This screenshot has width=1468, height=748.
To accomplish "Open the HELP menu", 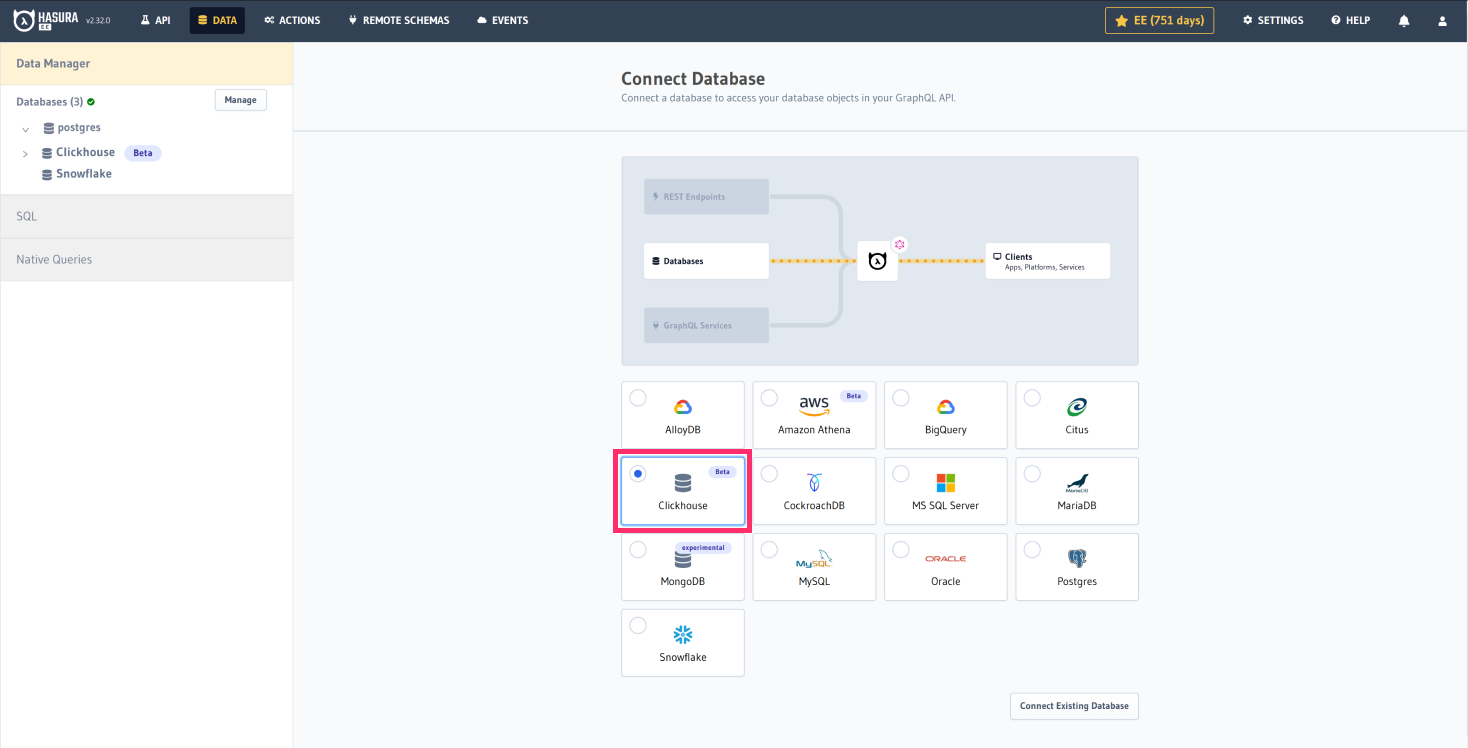I will coord(1351,20).
